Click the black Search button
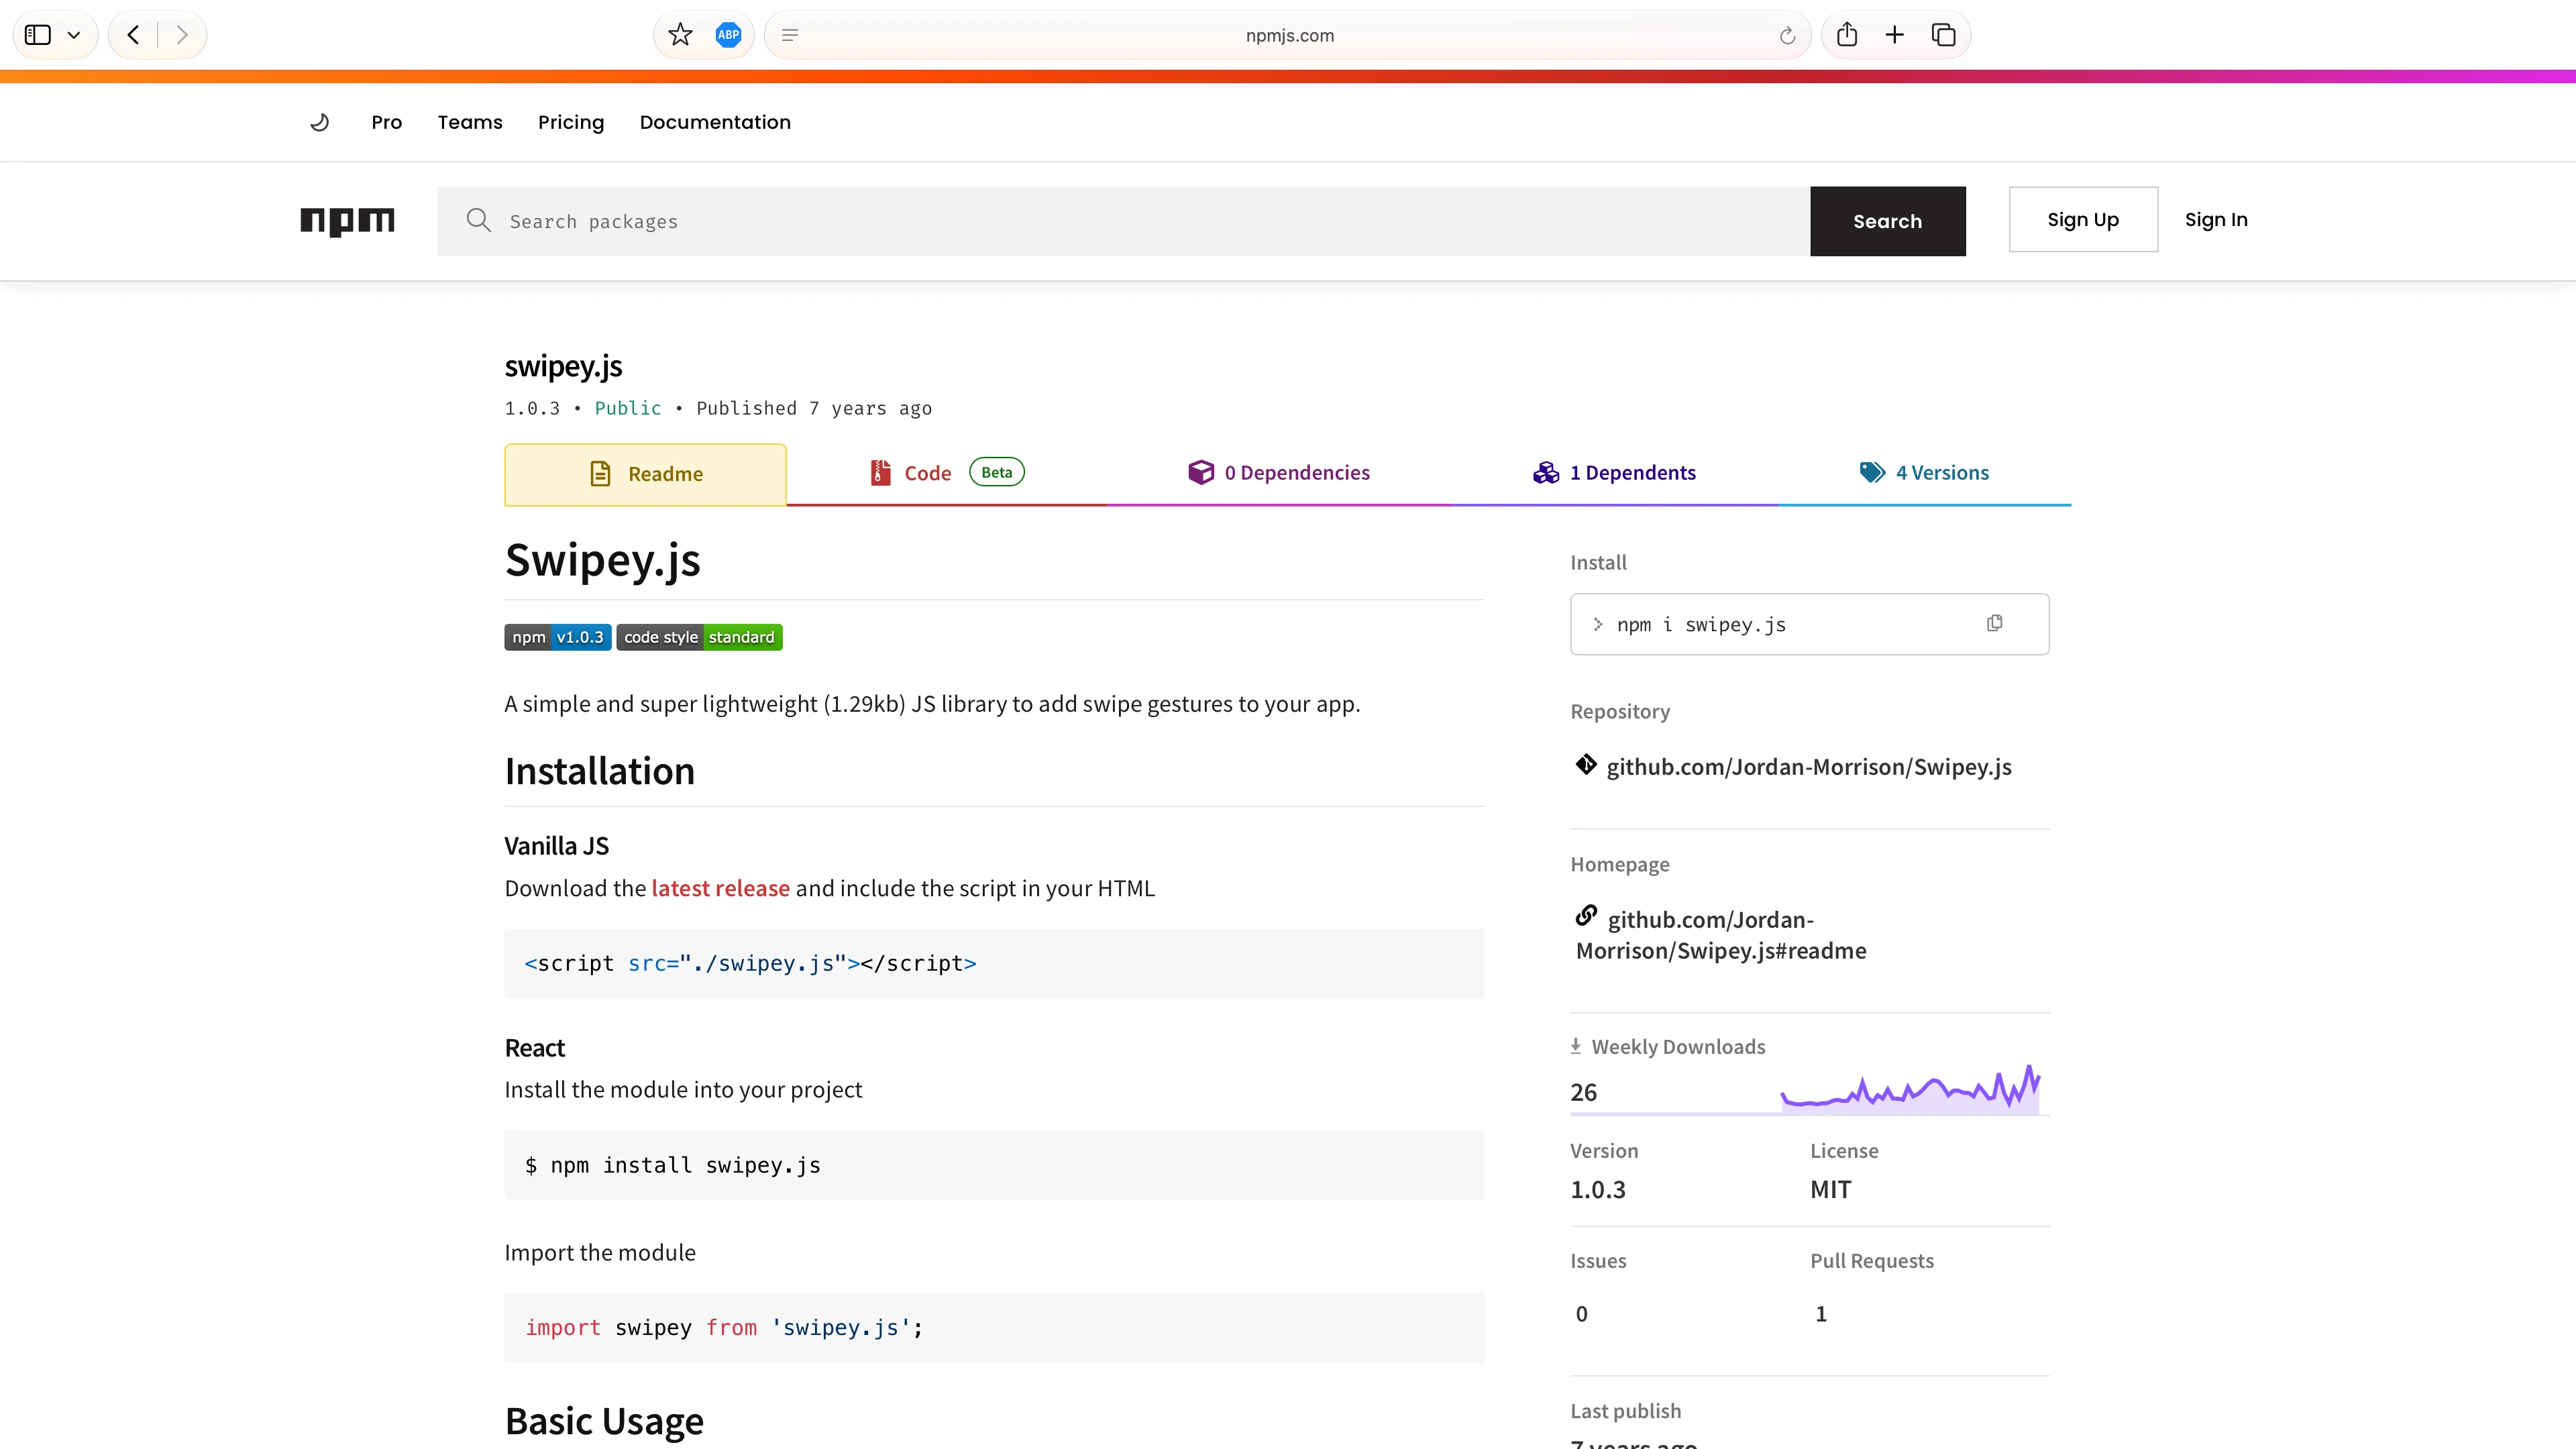The height and width of the screenshot is (1449, 2576). pyautogui.click(x=1887, y=221)
